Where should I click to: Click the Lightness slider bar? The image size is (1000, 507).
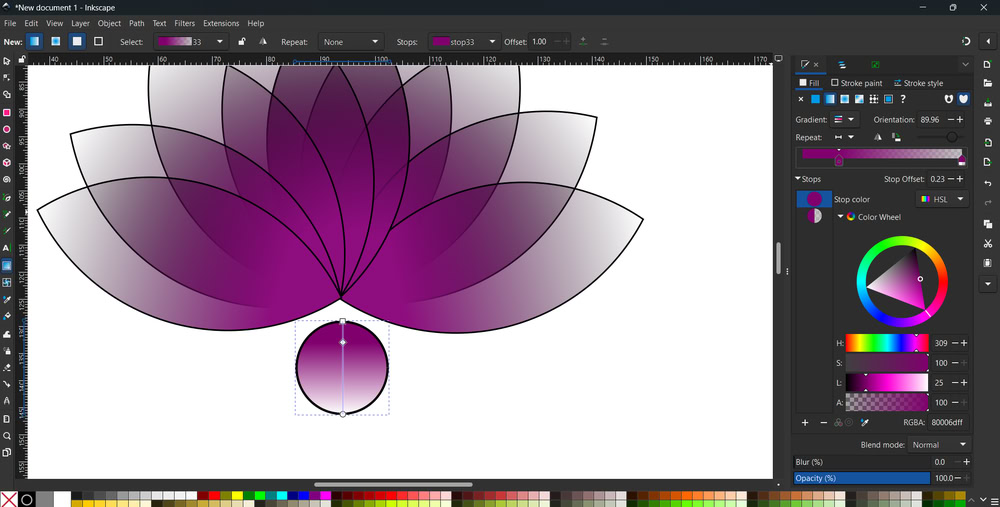coord(886,383)
